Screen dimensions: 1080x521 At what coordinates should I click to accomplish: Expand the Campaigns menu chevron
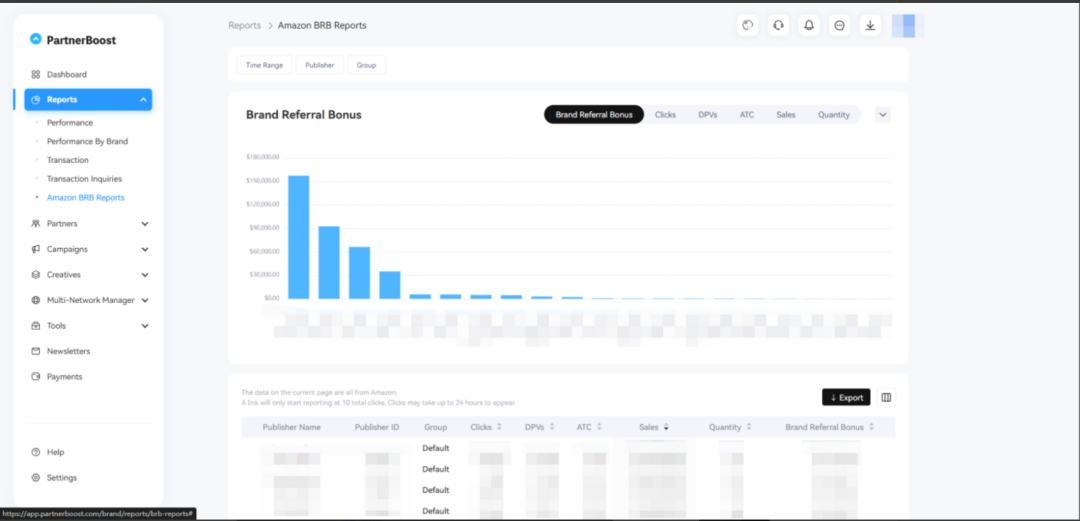coord(145,249)
